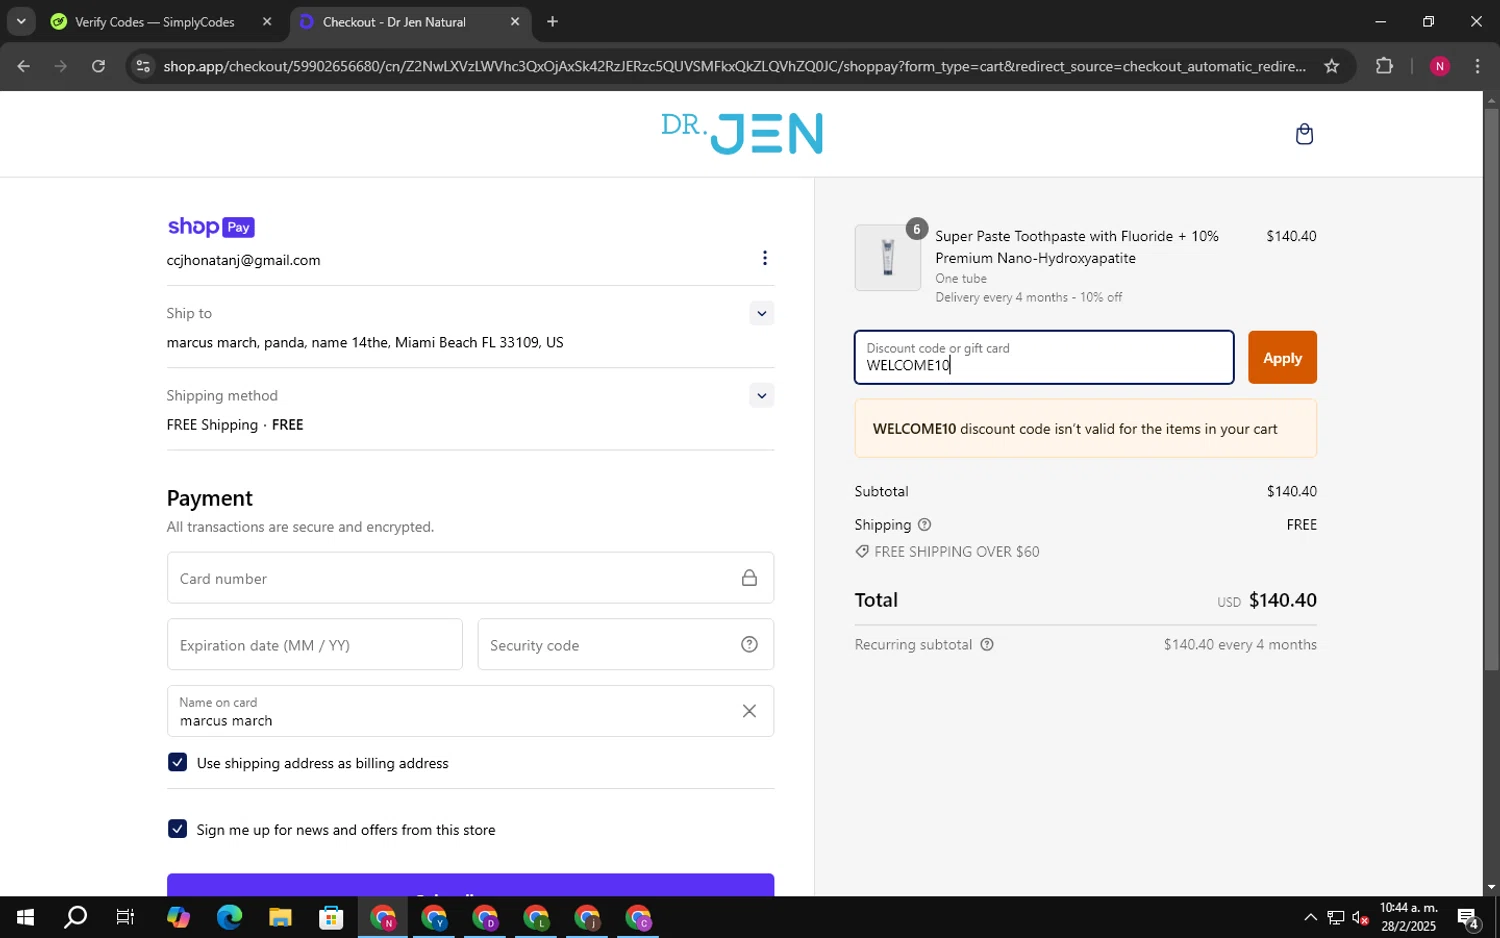
Task: Expand the Ship to address dropdown
Action: pyautogui.click(x=762, y=313)
